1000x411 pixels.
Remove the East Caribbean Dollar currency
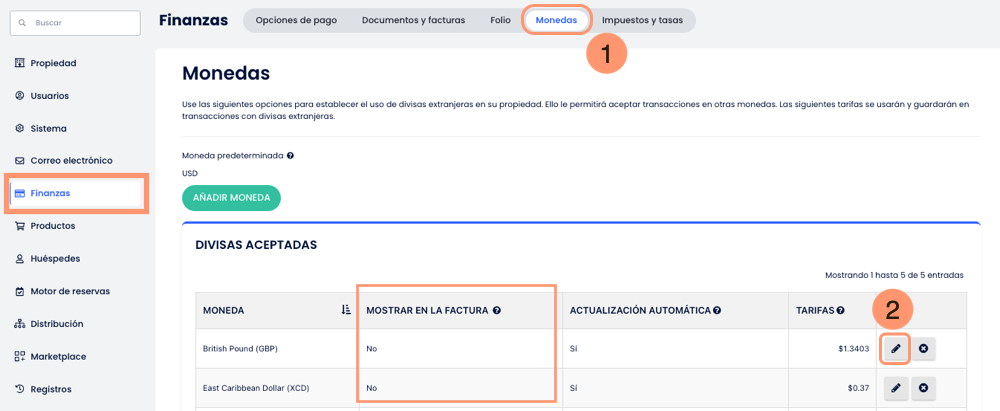pos(923,388)
